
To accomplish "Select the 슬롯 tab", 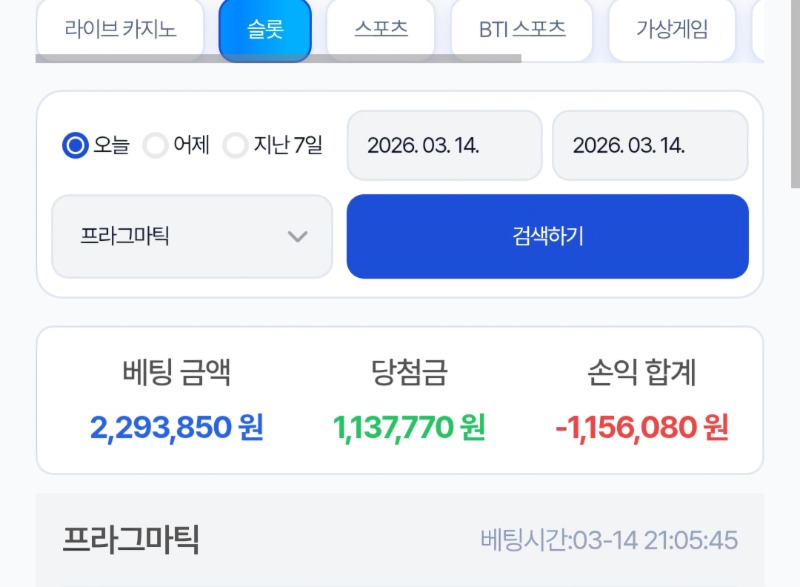I will click(265, 29).
